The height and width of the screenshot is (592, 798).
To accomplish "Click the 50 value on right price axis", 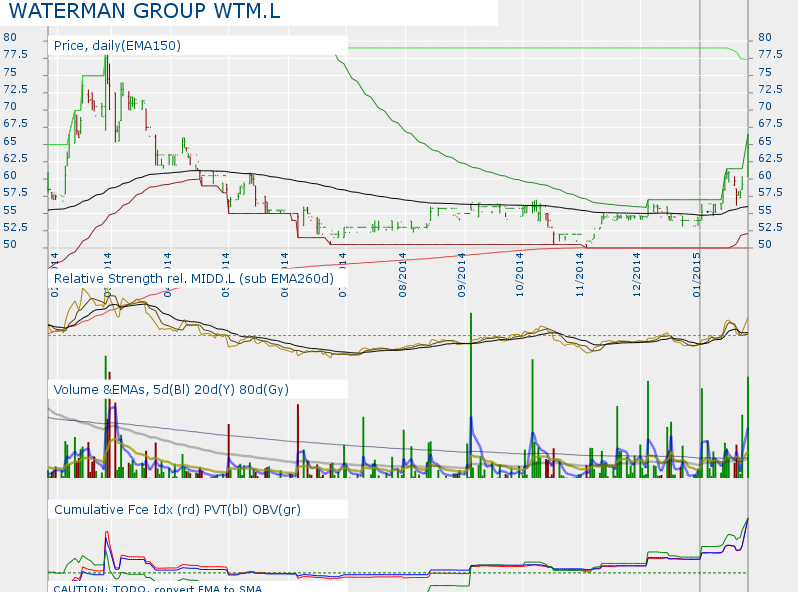I will coord(765,244).
